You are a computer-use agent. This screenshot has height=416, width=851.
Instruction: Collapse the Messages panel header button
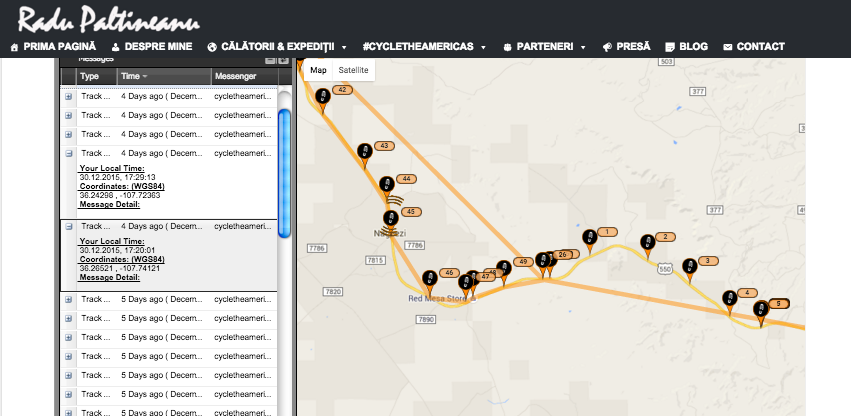coord(270,60)
